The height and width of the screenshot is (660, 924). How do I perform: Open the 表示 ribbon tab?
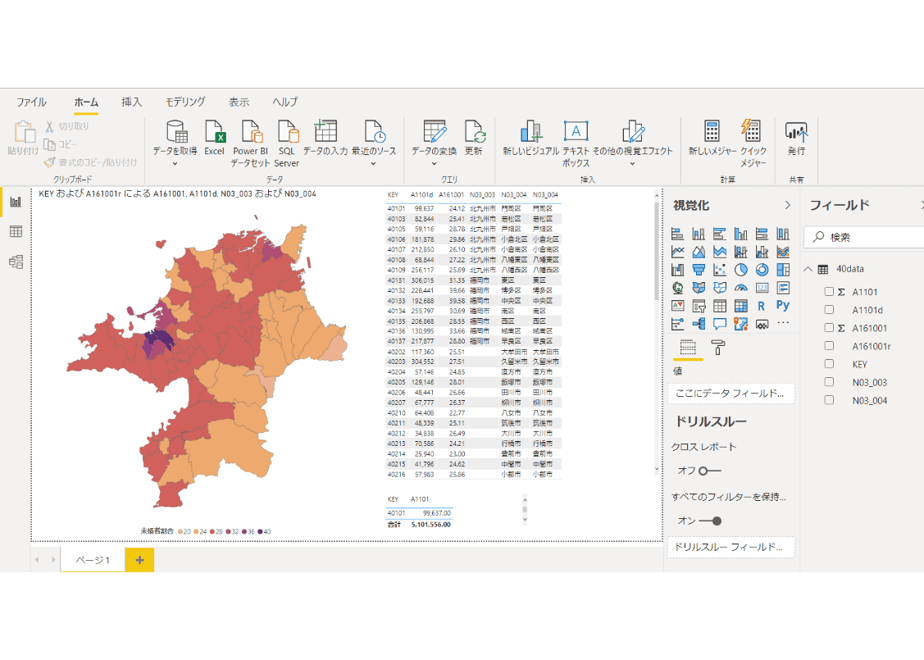click(239, 102)
